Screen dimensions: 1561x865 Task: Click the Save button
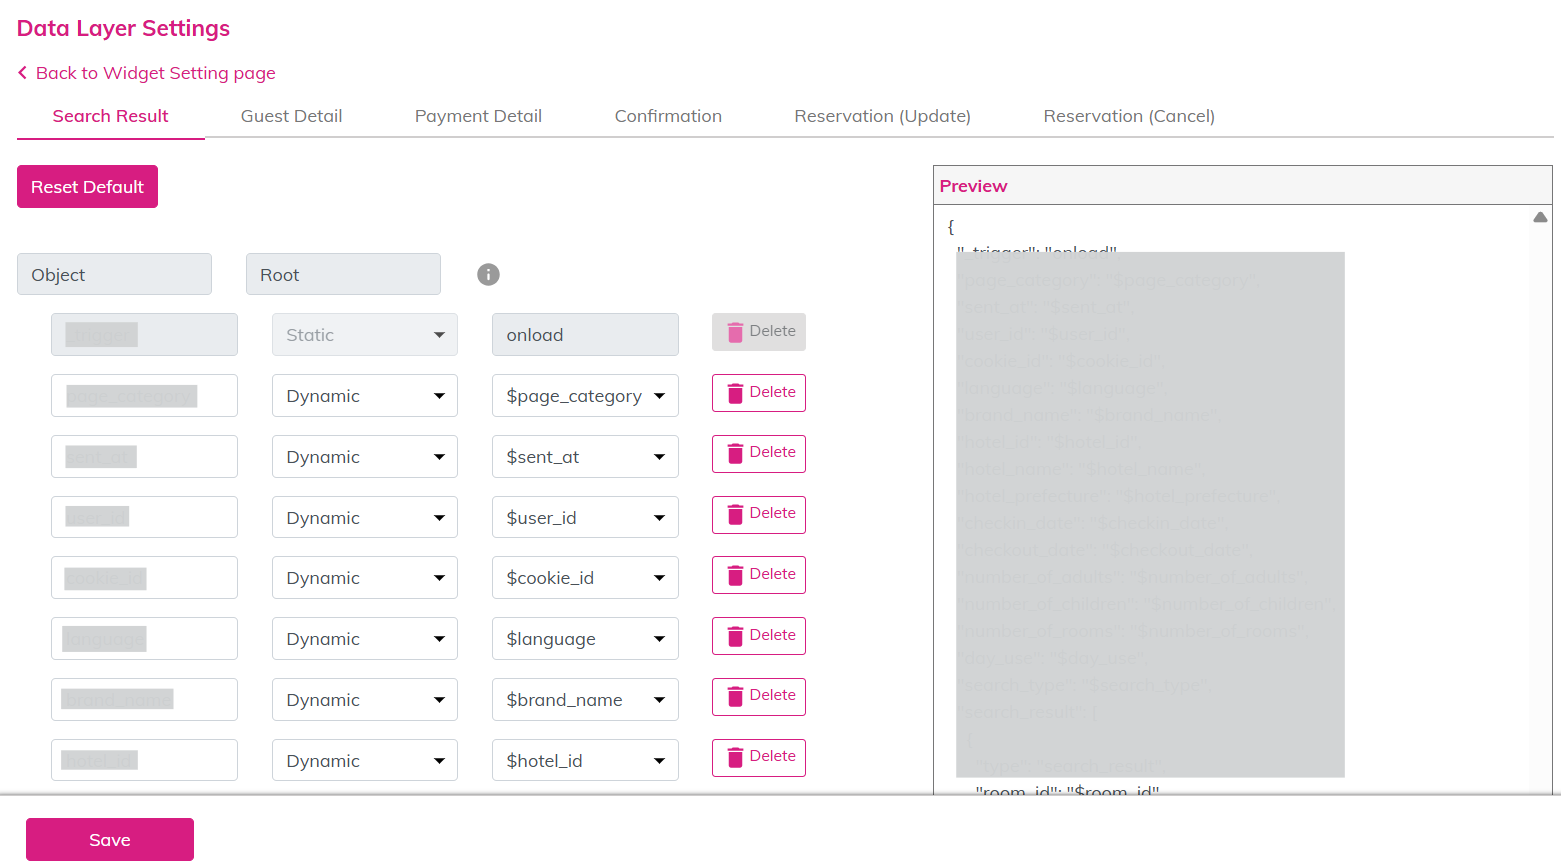point(110,840)
